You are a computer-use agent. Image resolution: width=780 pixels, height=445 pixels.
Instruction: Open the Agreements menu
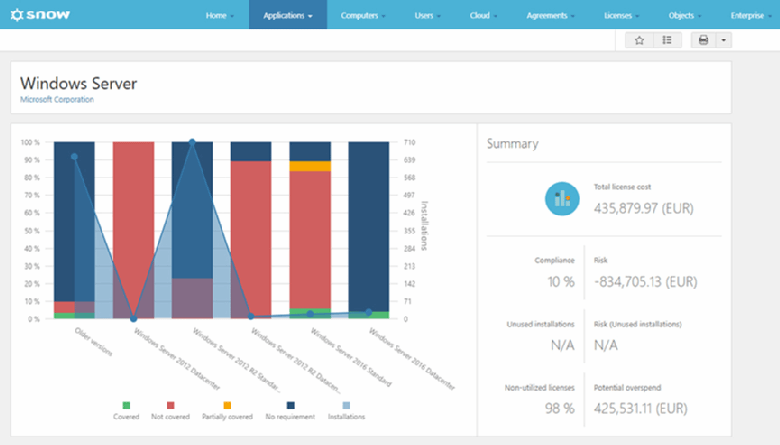[550, 15]
